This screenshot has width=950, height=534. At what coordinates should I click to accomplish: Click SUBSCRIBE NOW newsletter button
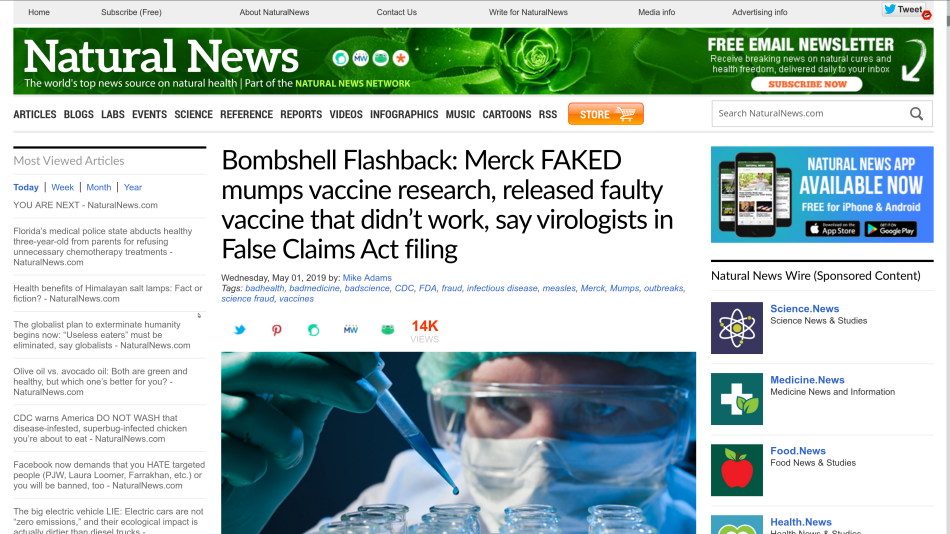807,84
